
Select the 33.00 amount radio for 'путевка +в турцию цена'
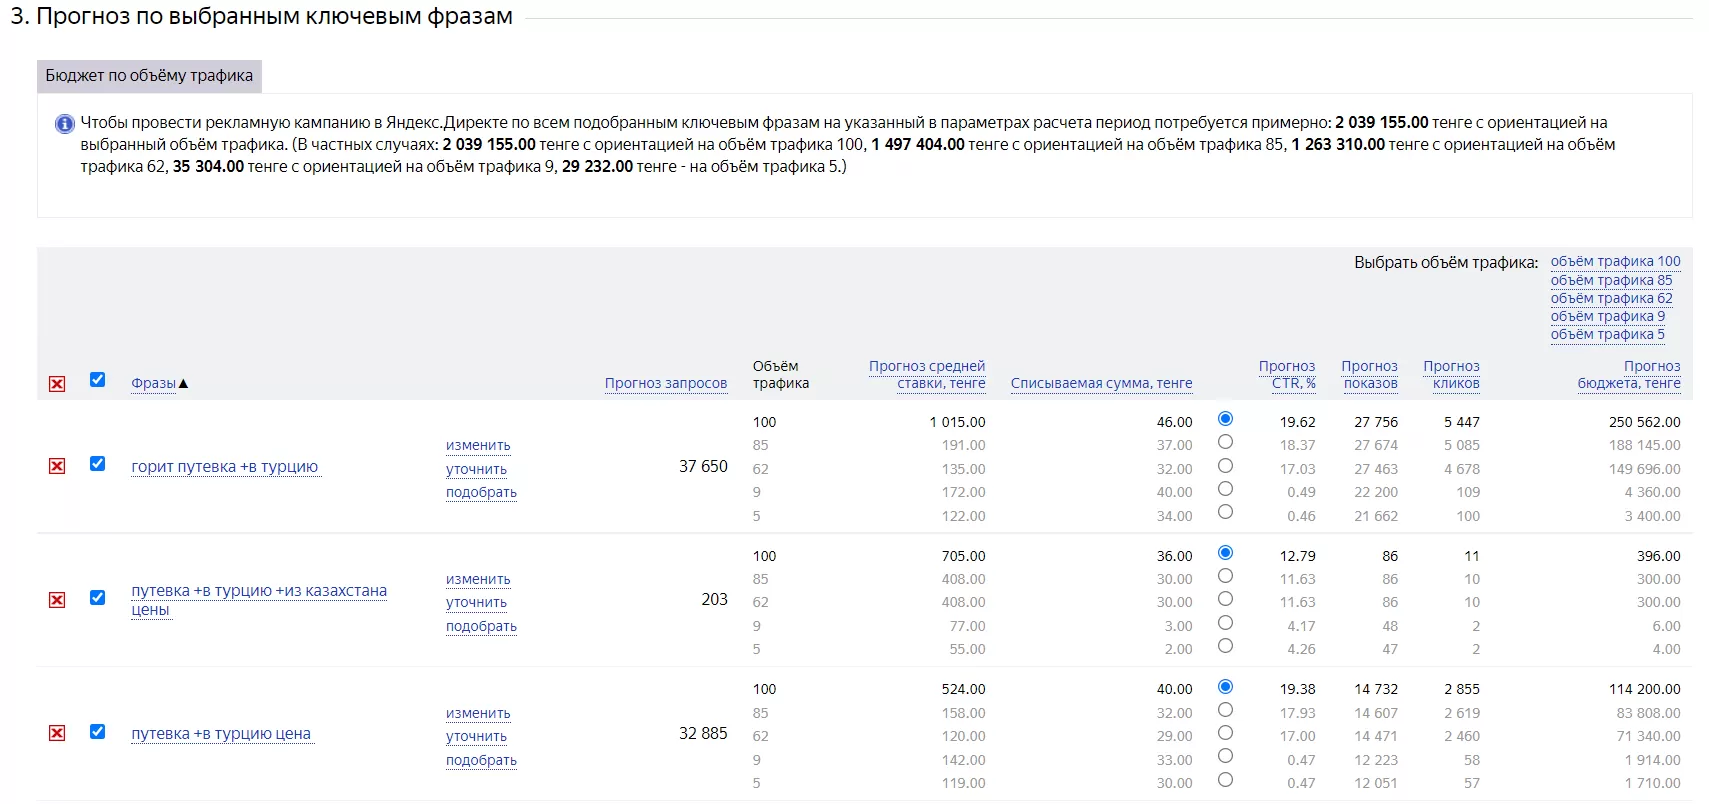(x=1225, y=756)
